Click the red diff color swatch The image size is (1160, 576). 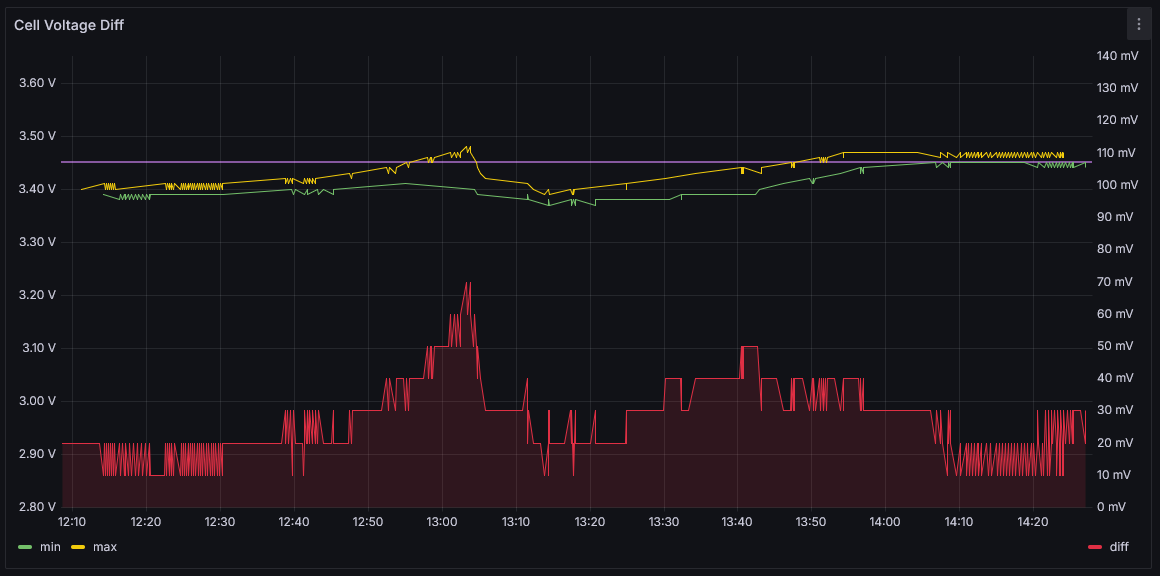click(1096, 547)
